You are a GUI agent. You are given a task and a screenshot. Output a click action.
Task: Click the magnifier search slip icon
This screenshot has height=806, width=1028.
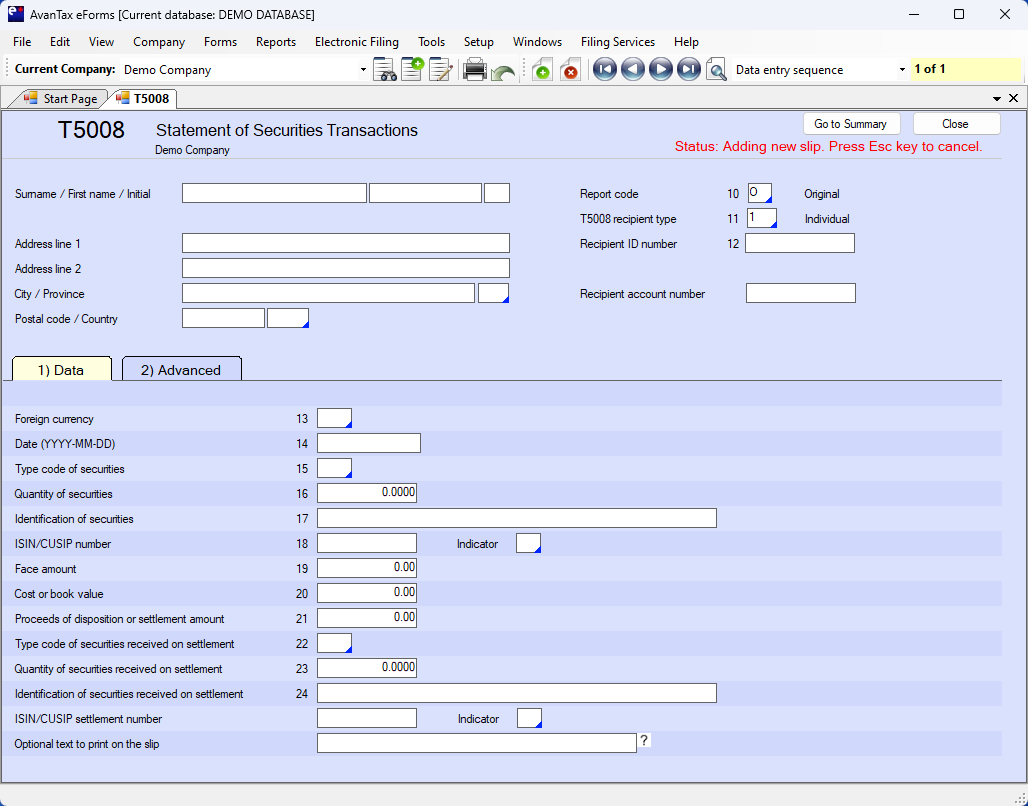point(716,70)
